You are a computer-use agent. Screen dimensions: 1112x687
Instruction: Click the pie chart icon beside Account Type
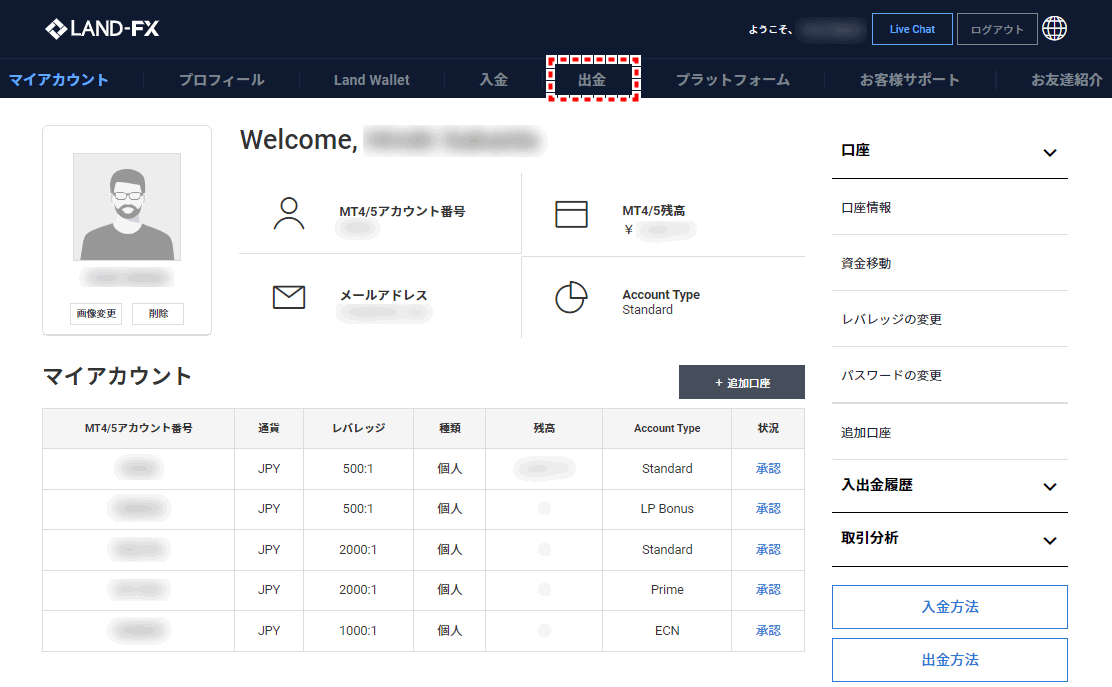571,297
